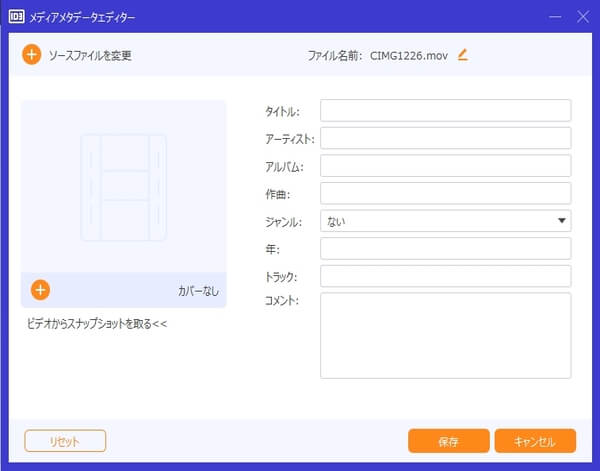Click the orange plus icon for source file change

[31, 55]
